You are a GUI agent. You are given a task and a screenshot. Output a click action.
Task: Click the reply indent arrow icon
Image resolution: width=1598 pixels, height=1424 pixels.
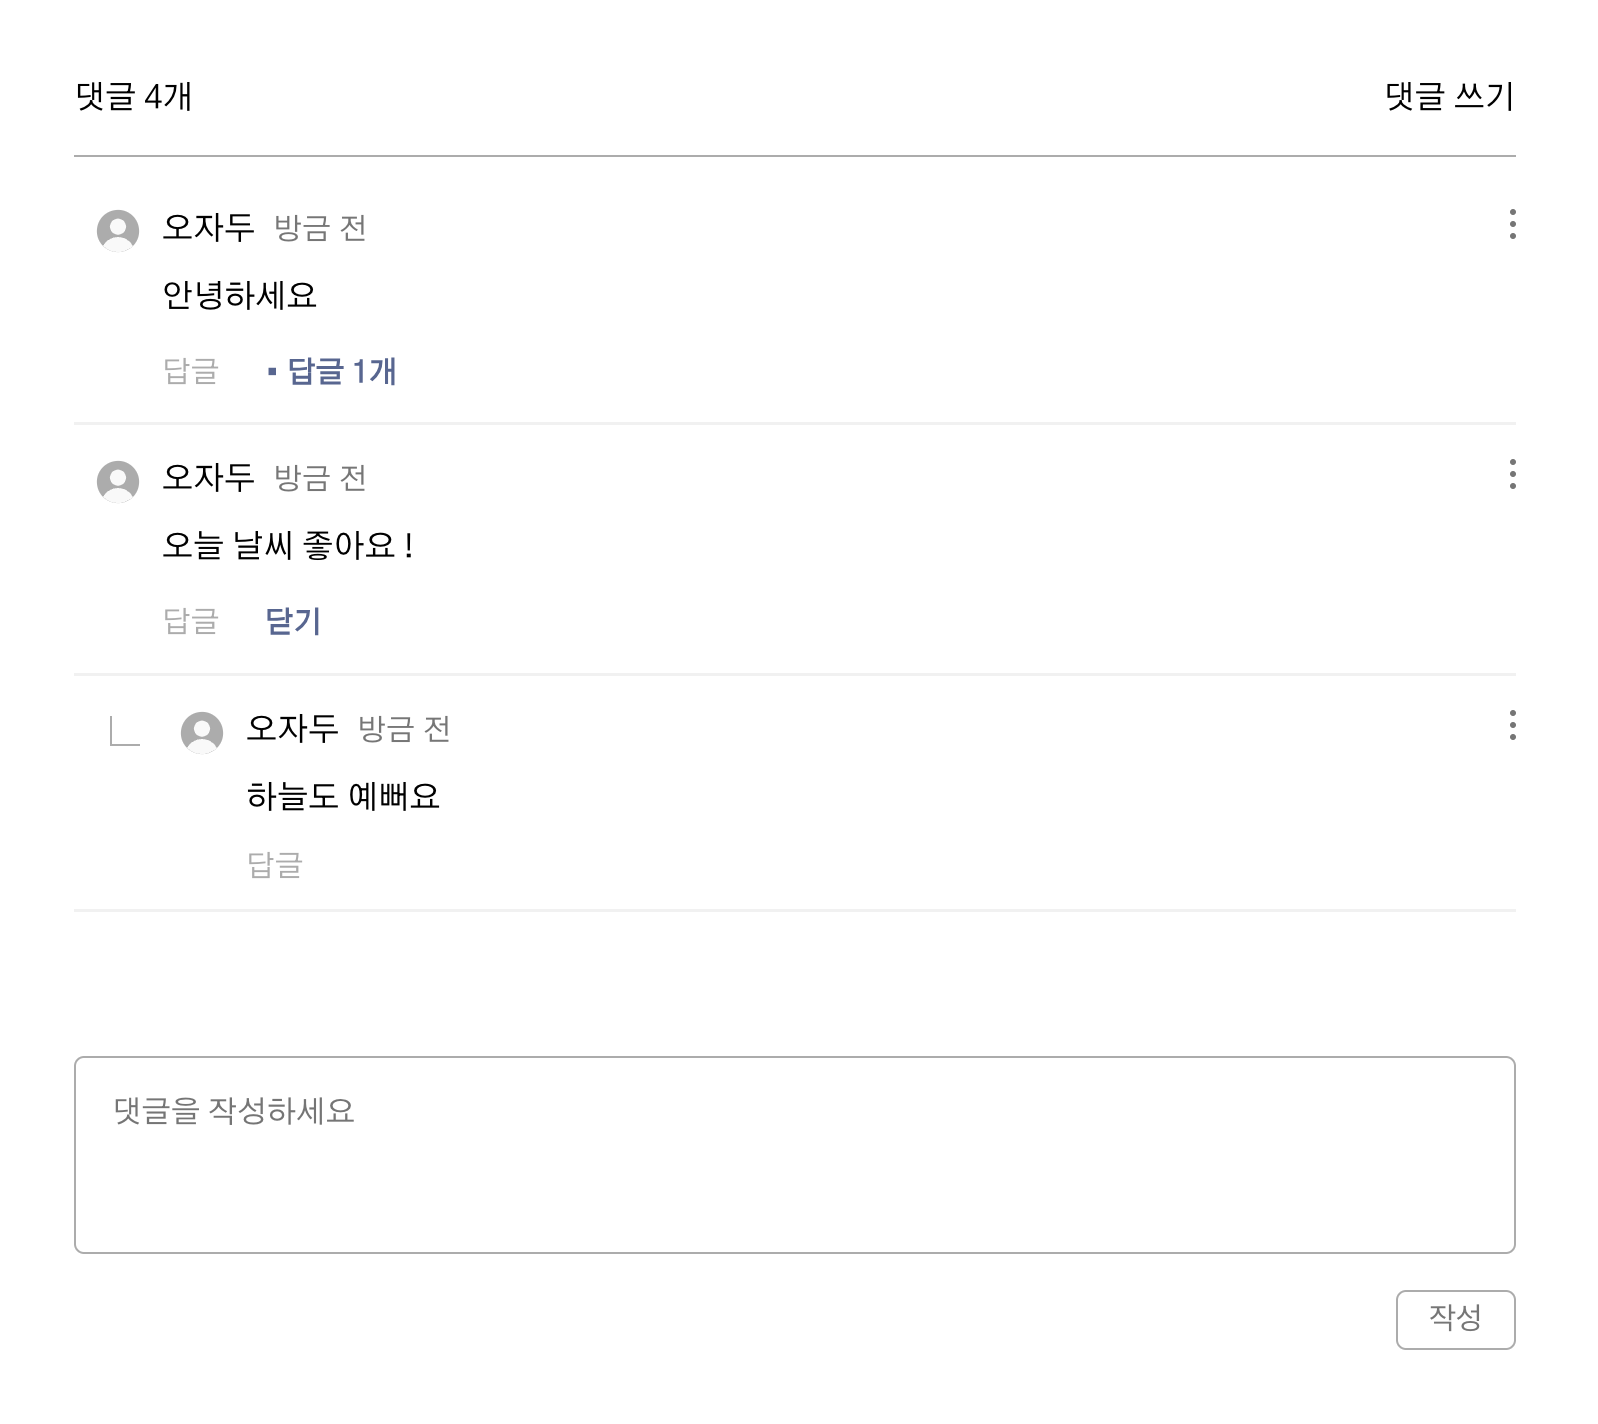(124, 732)
